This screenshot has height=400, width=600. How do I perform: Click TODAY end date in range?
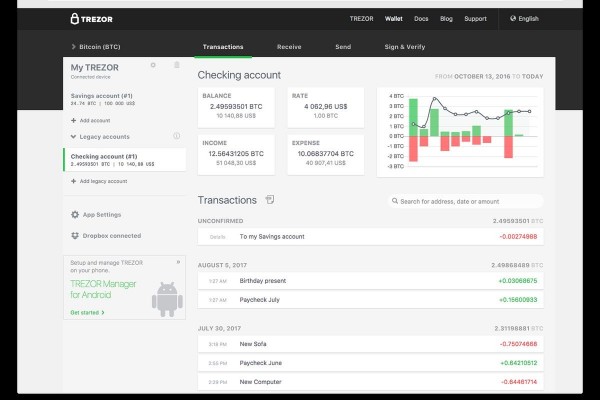(533, 76)
